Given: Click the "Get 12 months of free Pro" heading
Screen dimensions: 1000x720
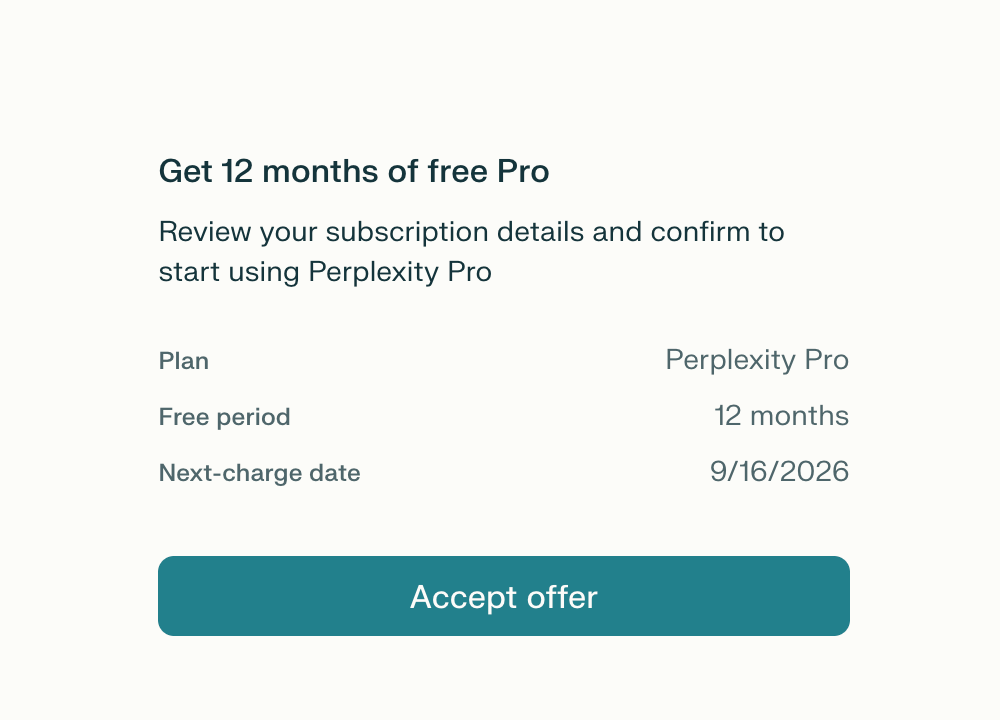Looking at the screenshot, I should coord(354,172).
